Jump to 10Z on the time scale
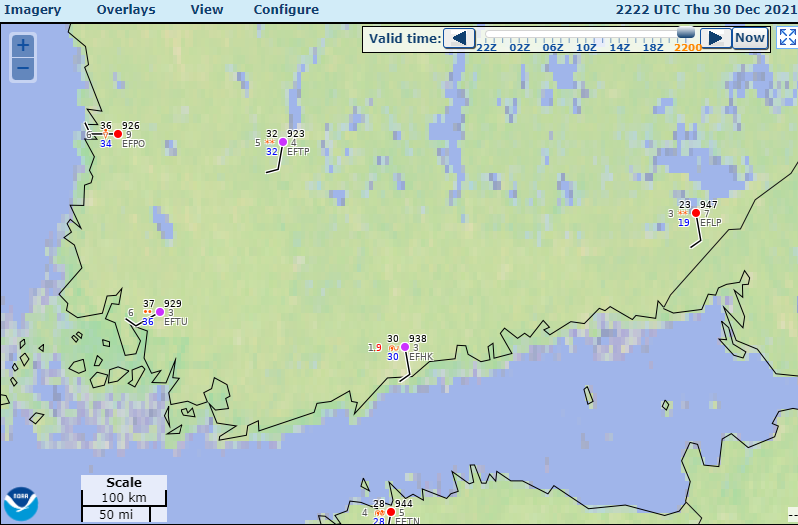 [587, 47]
